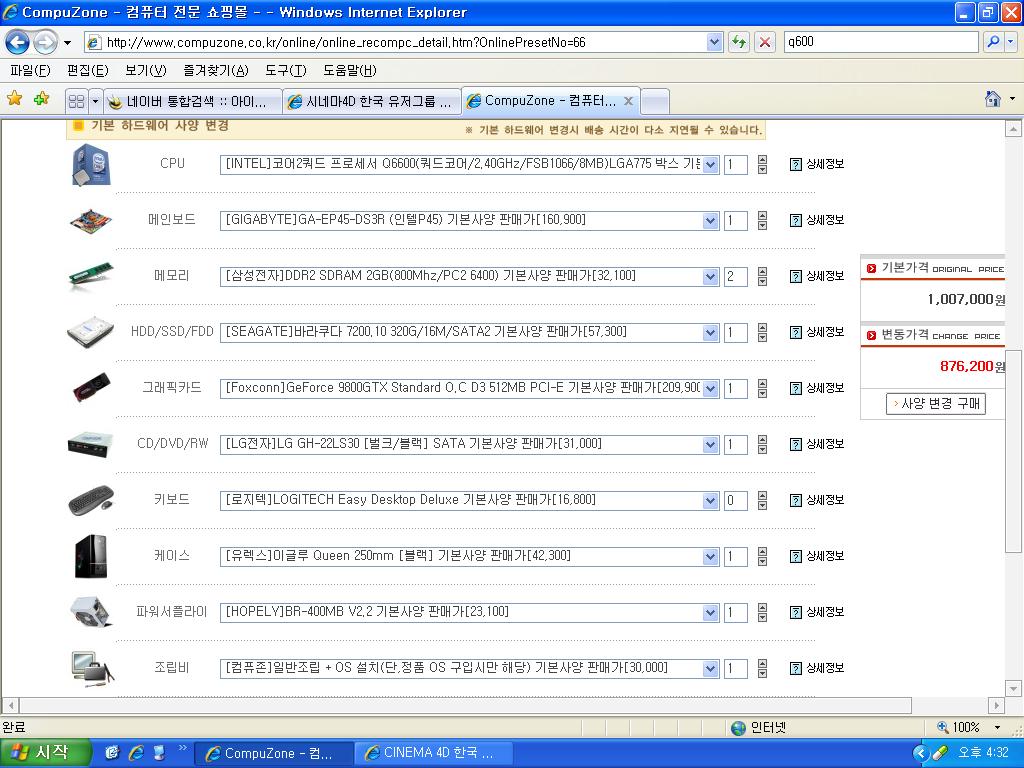Expand the LG GH-22LS30 optical drive dropdown
The height and width of the screenshot is (768, 1024).
click(x=711, y=445)
